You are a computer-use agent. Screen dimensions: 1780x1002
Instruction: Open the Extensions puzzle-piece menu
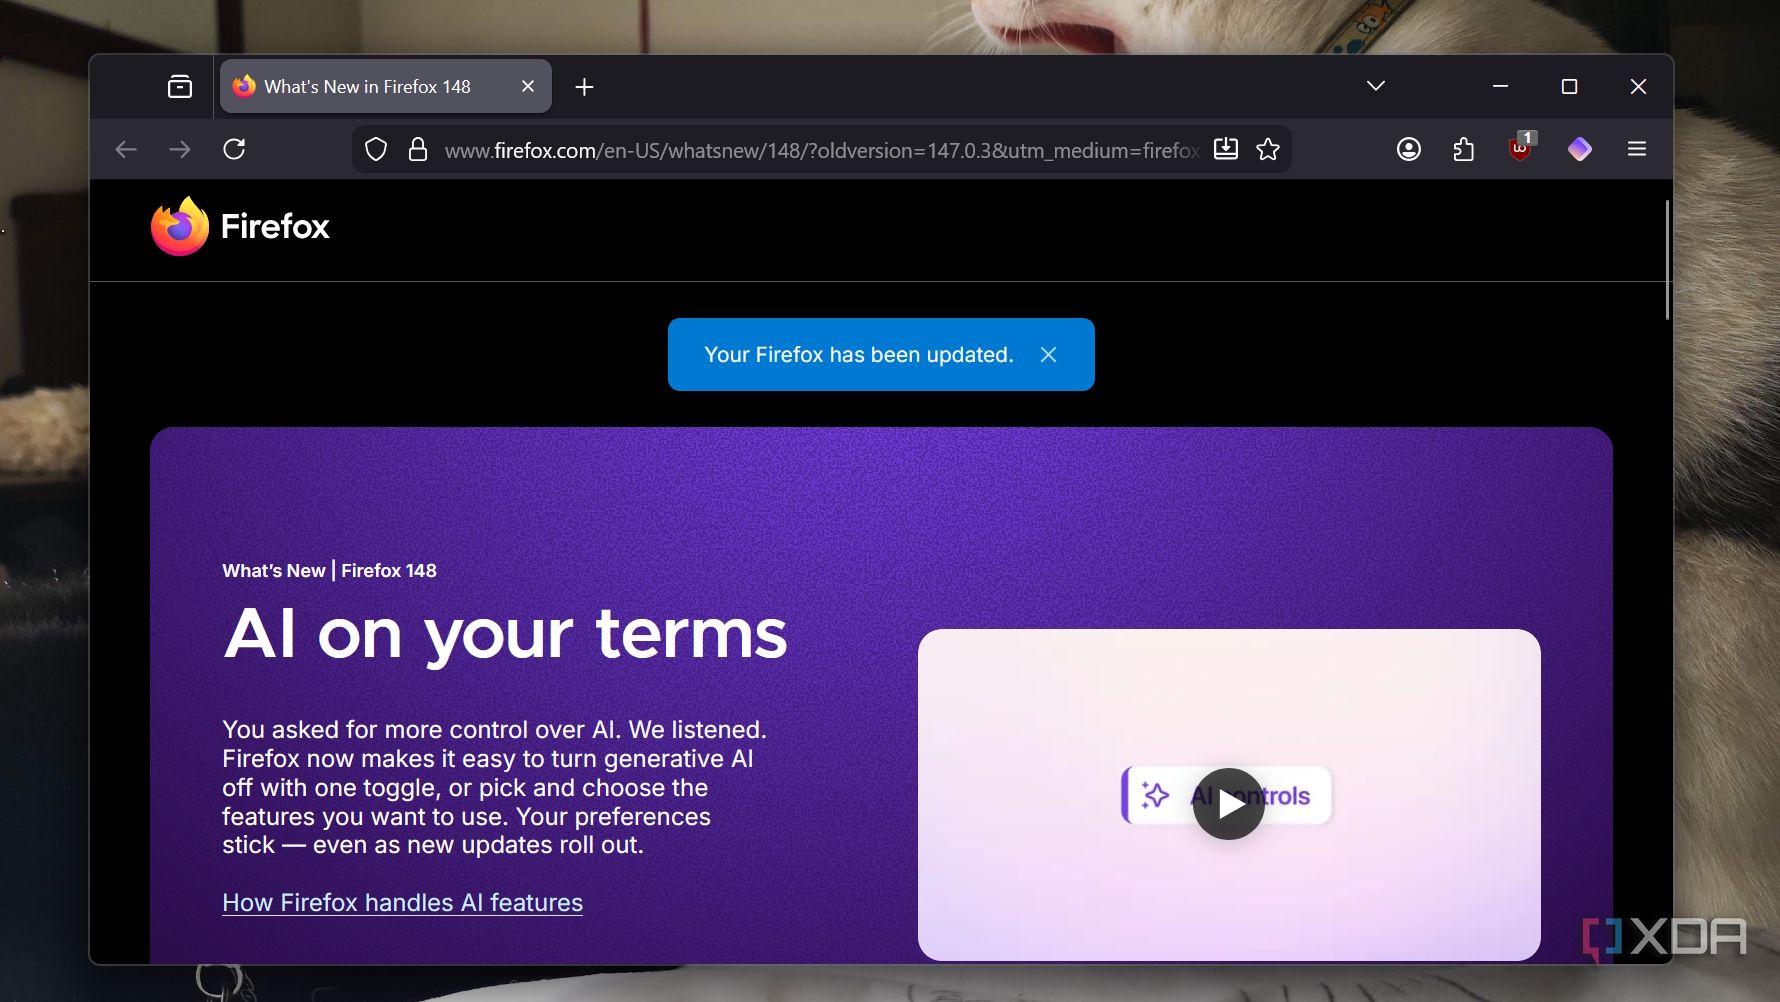click(x=1464, y=150)
